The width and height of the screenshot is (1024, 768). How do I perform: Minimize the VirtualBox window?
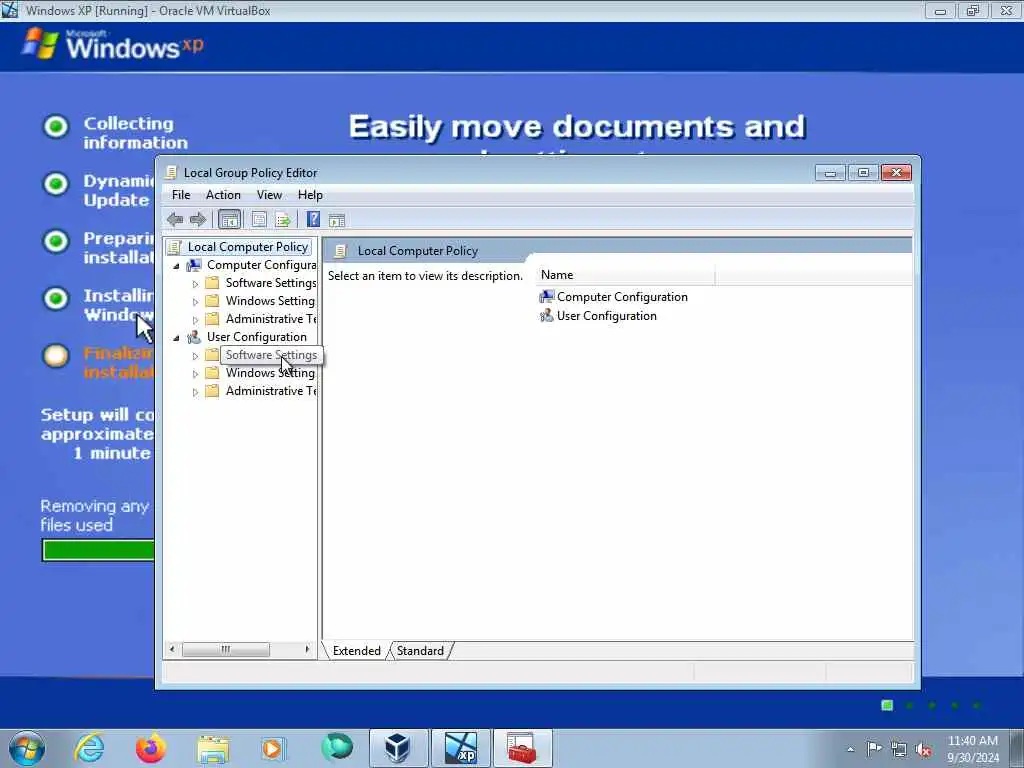(940, 10)
